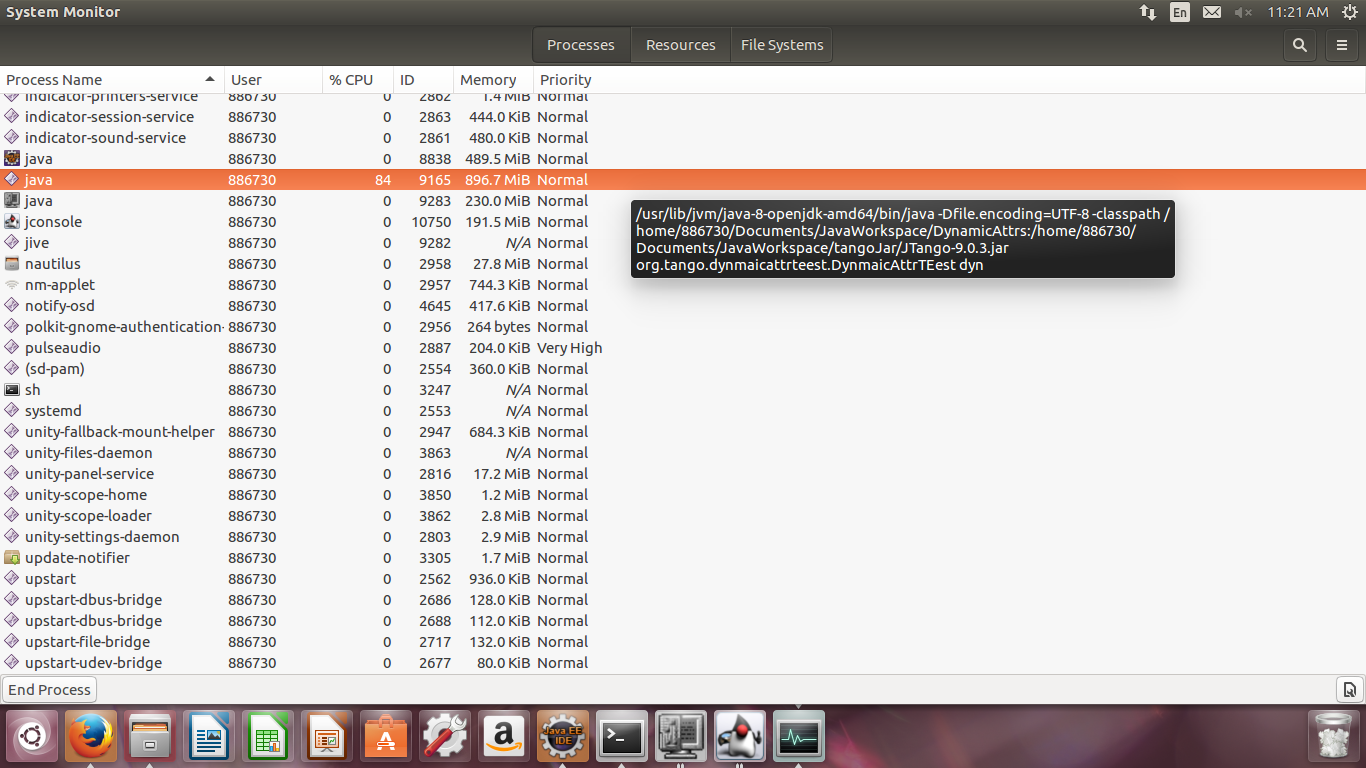The width and height of the screenshot is (1366, 768).
Task: Sort by User column header
Action: [x=274, y=80]
